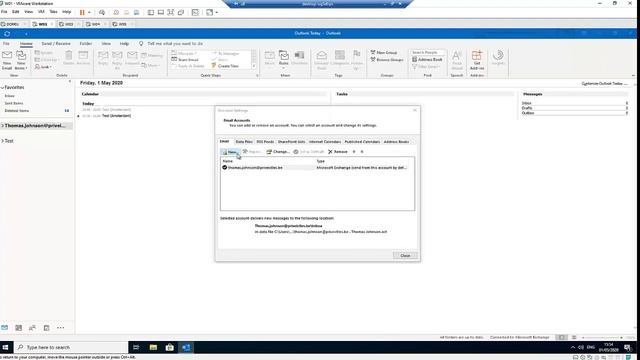The image size is (640, 360).
Task: Open the Tasks view in navigation bar
Action: 47,328
